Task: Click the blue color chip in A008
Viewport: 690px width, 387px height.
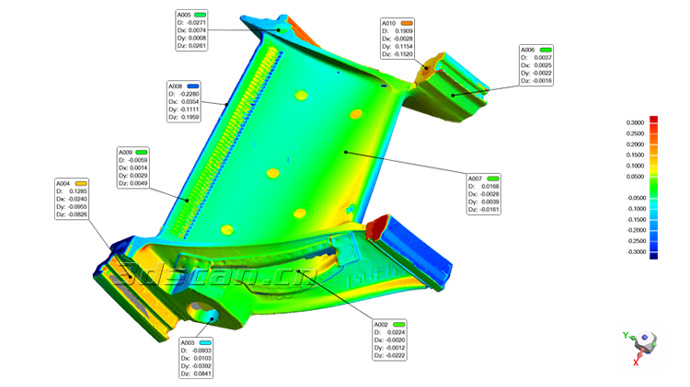Action: tap(193, 86)
